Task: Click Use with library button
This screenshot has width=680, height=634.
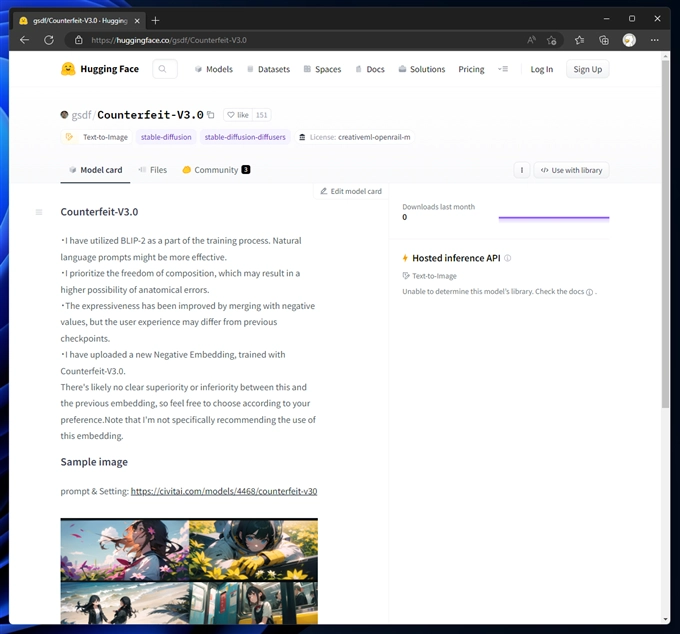Action: pyautogui.click(x=571, y=170)
